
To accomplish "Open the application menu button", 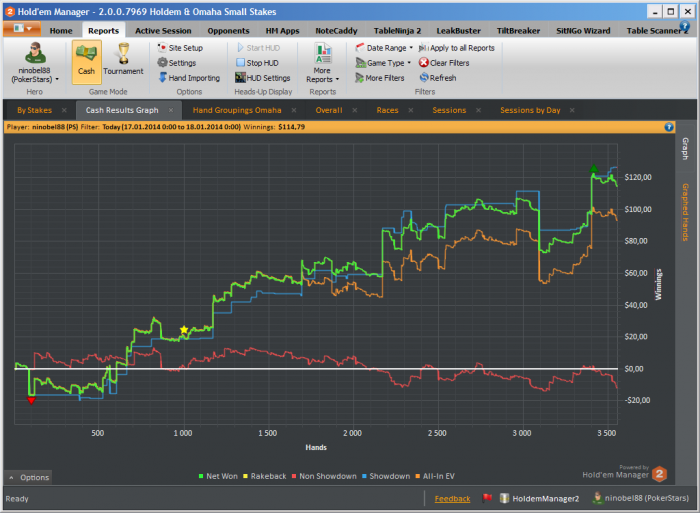I will point(22,29).
